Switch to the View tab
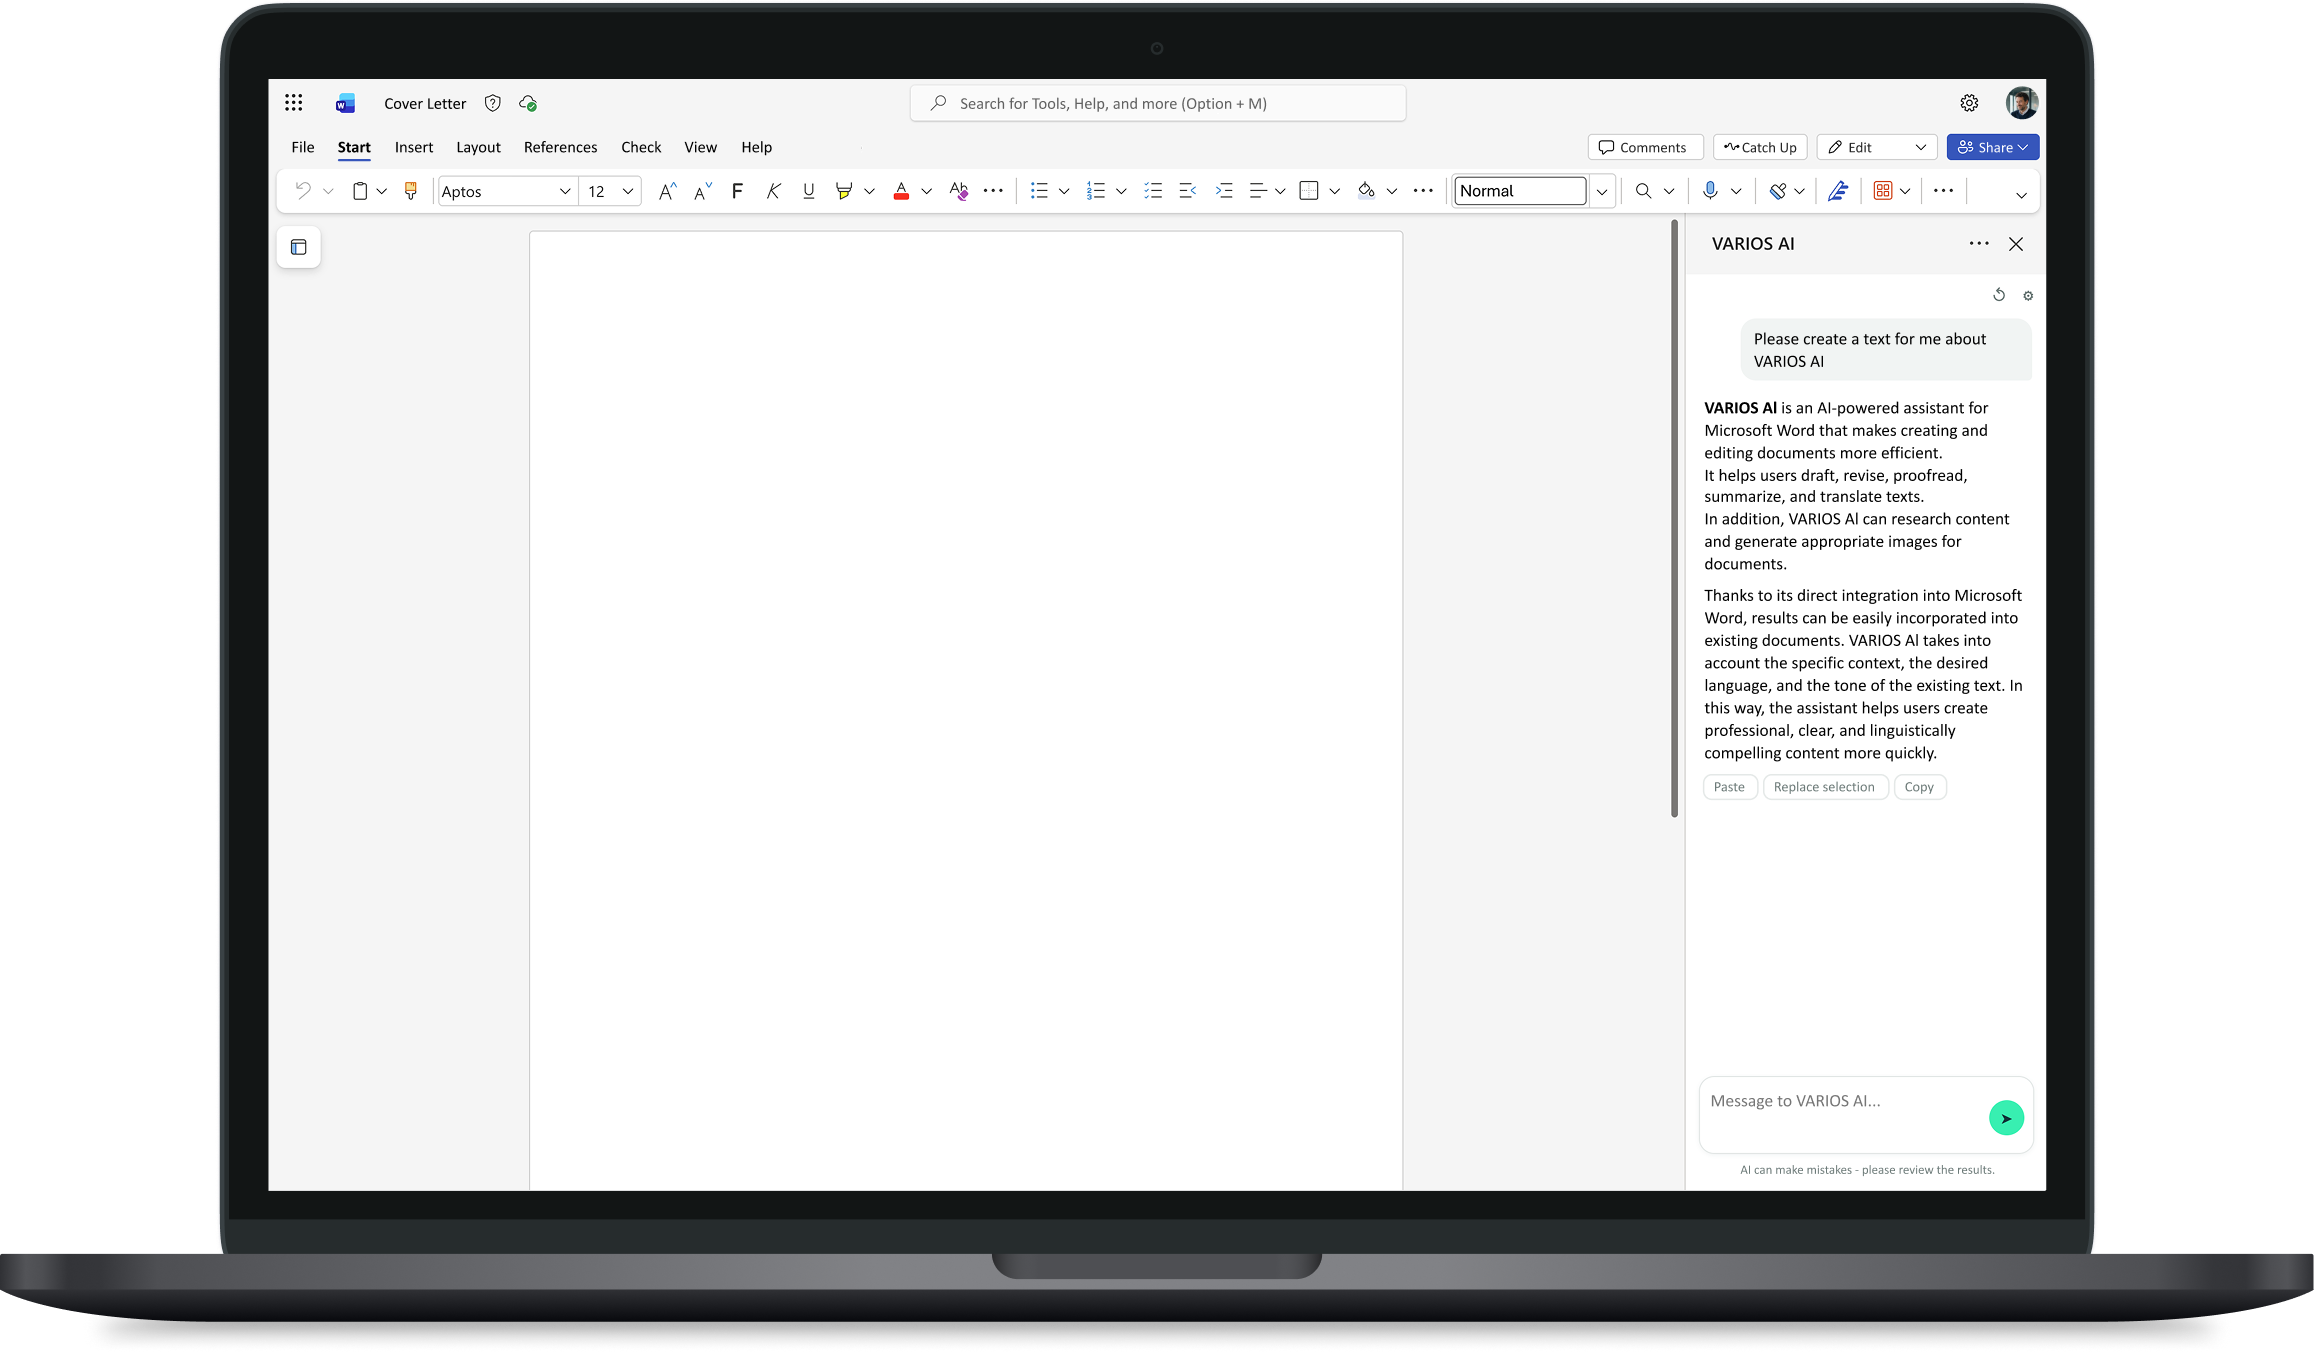 [x=700, y=147]
